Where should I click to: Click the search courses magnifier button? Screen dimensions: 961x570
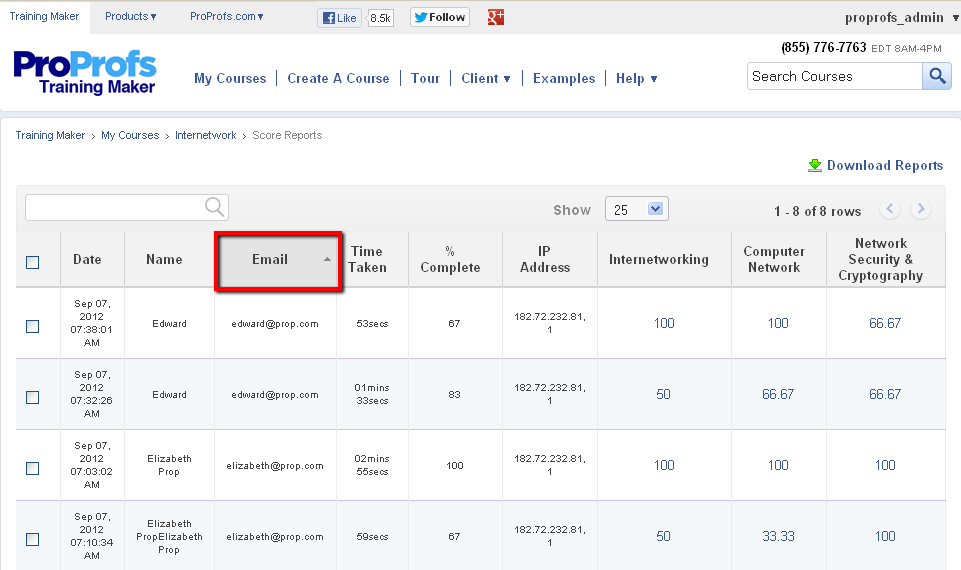(x=937, y=76)
